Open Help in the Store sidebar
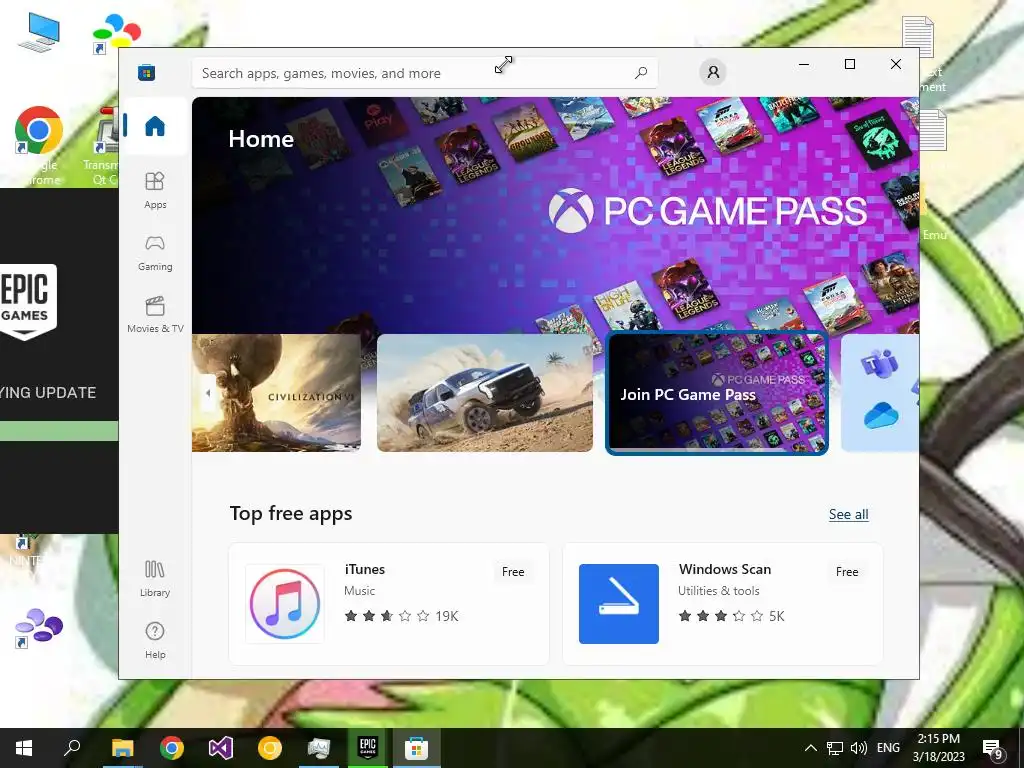This screenshot has height=768, width=1024. point(155,640)
